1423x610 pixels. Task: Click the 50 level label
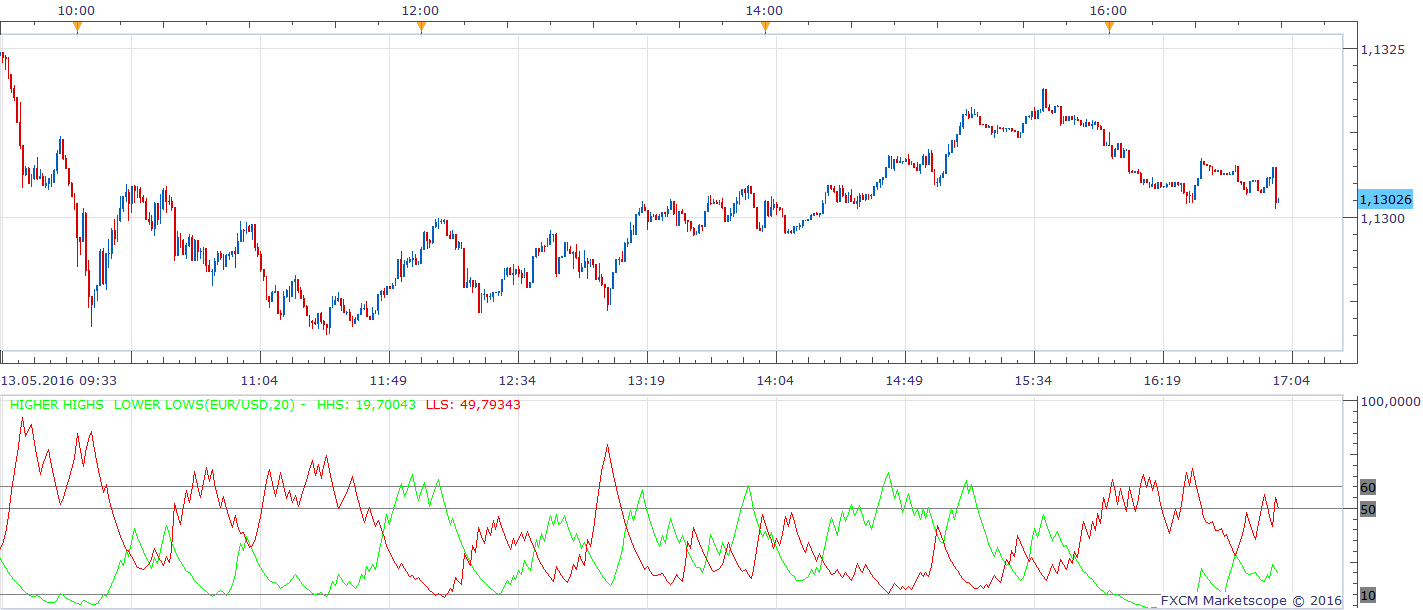1368,509
